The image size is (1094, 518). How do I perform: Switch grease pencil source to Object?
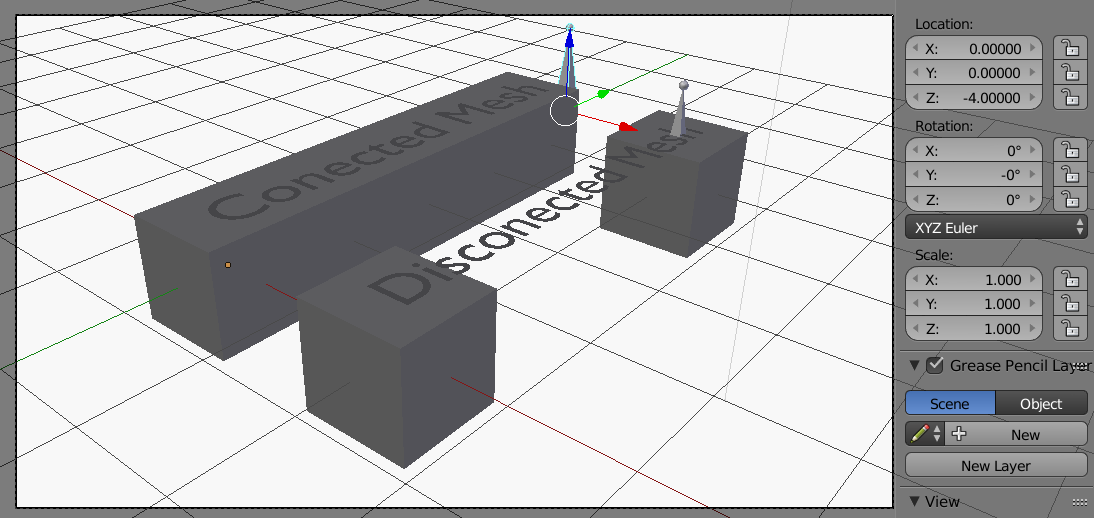[x=1041, y=404]
